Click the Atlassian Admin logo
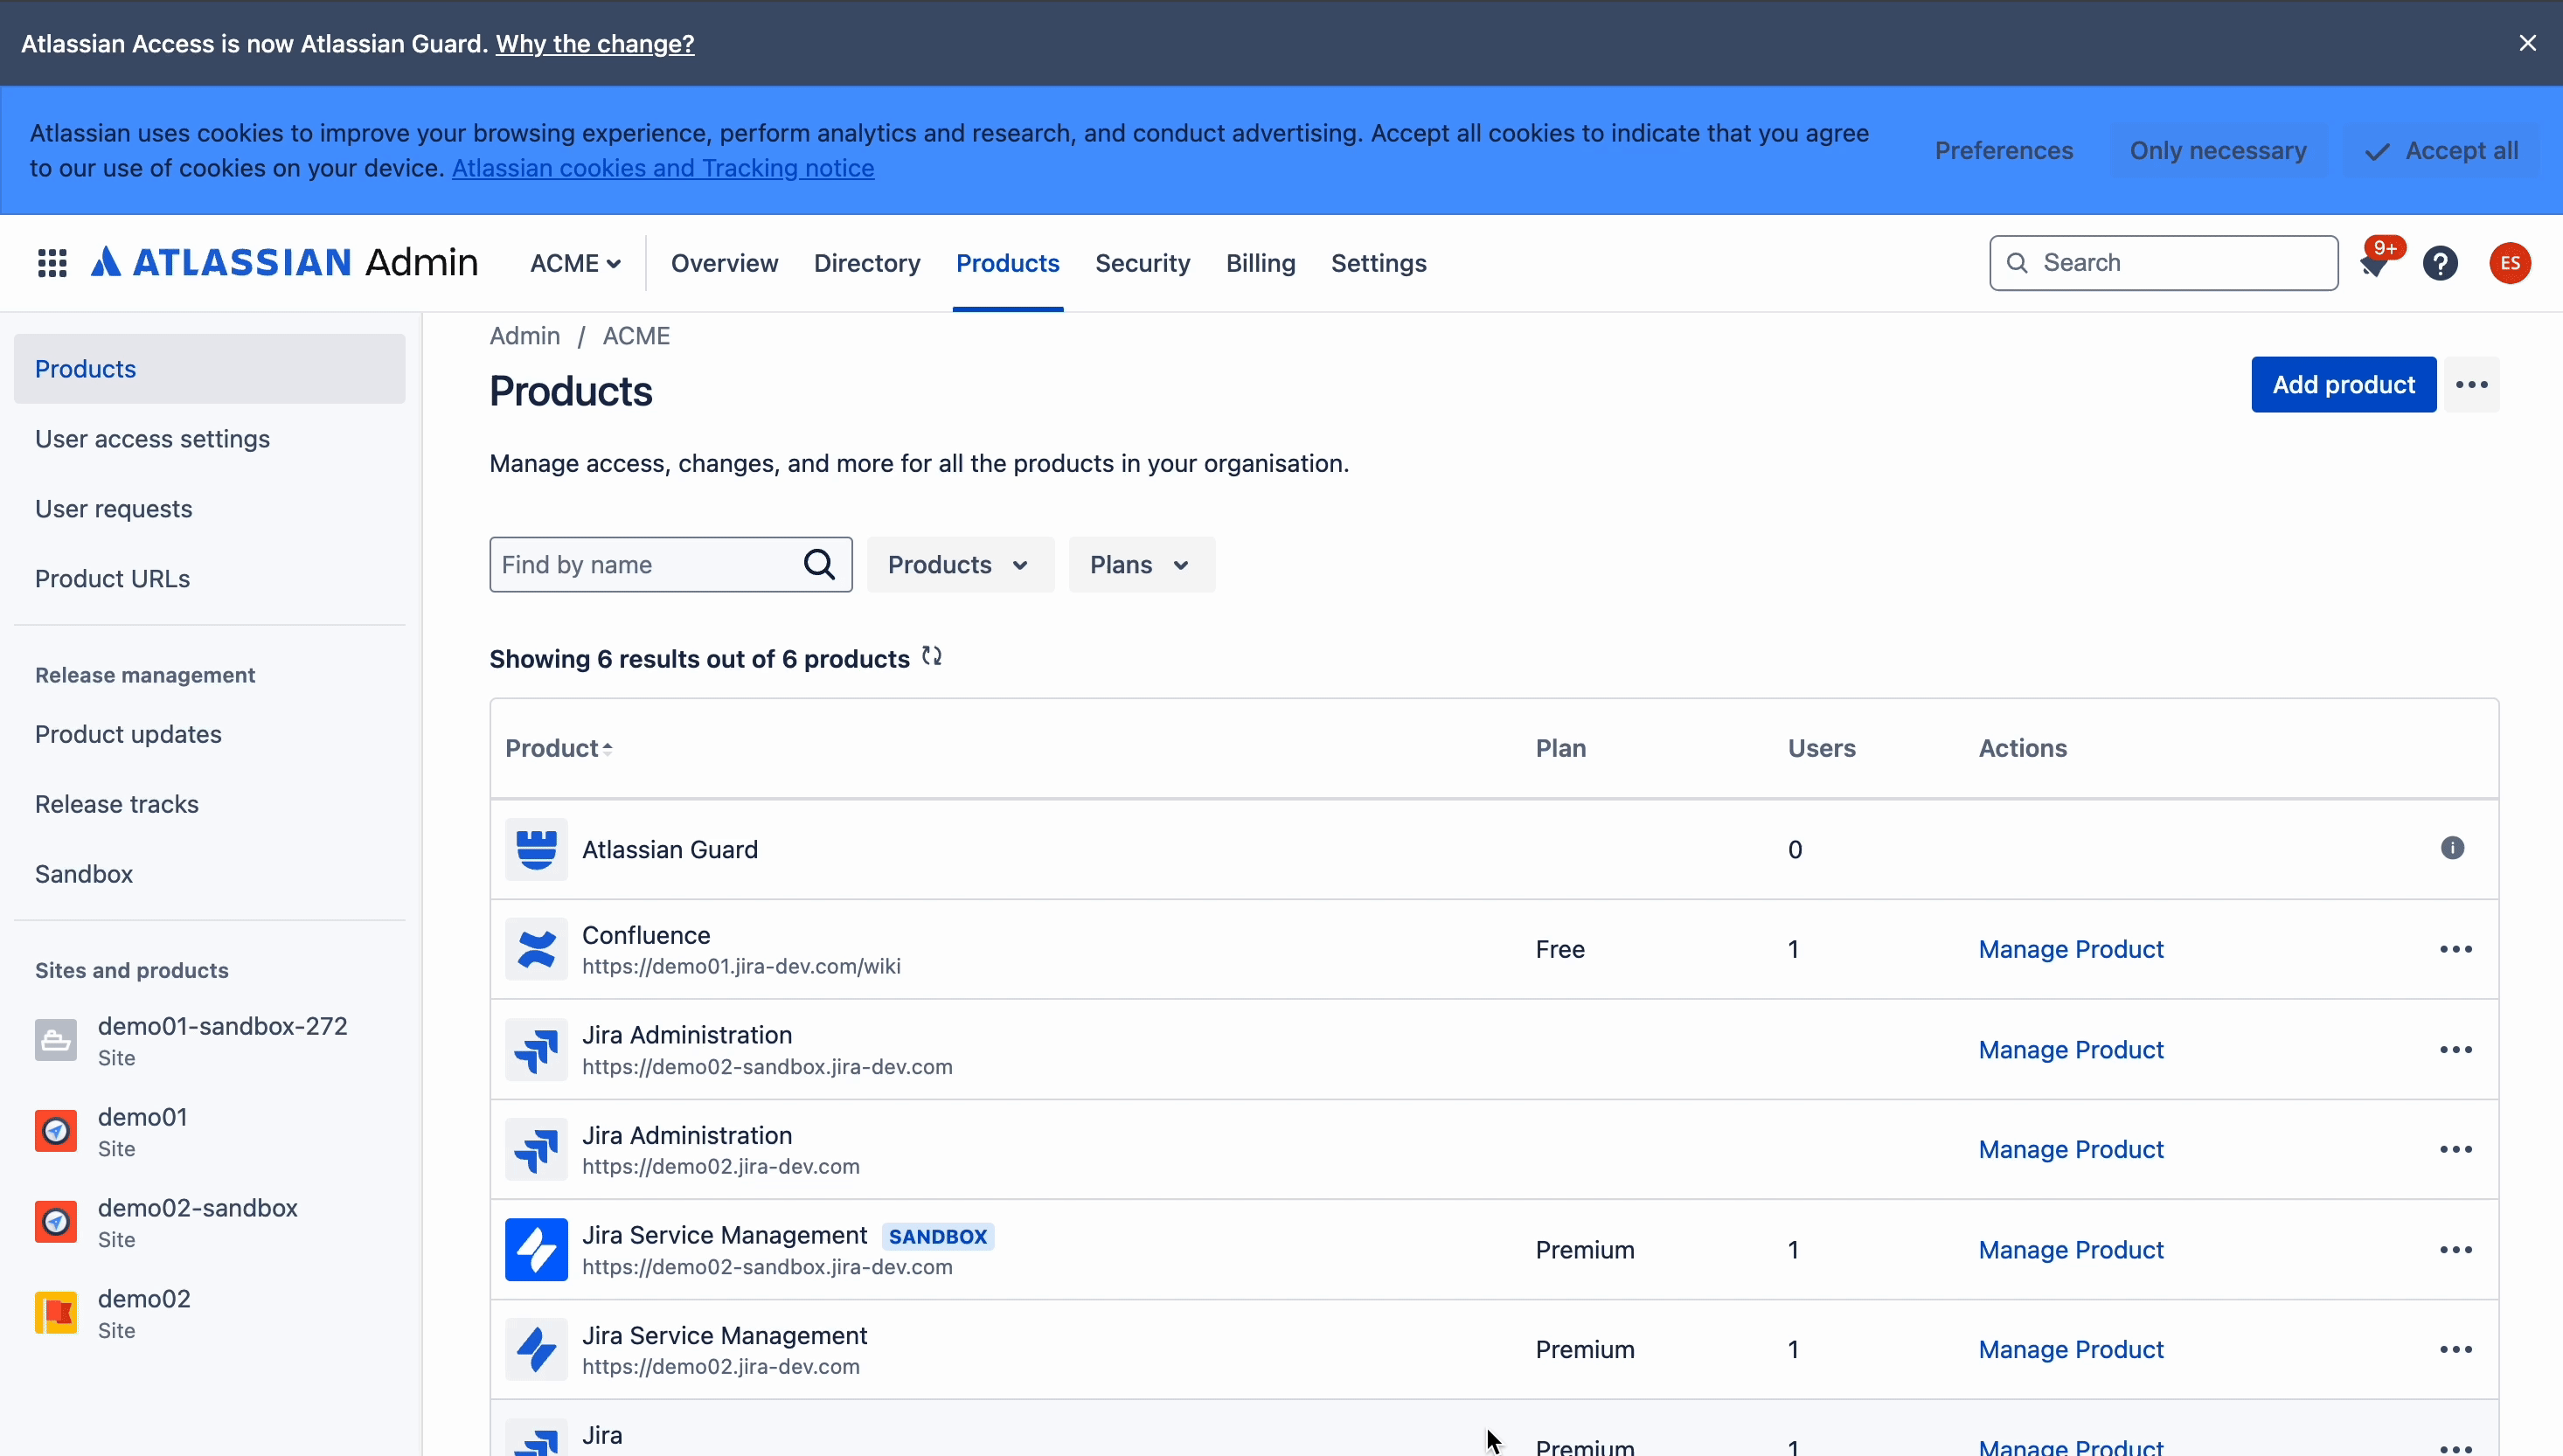This screenshot has width=2563, height=1456. [x=285, y=263]
